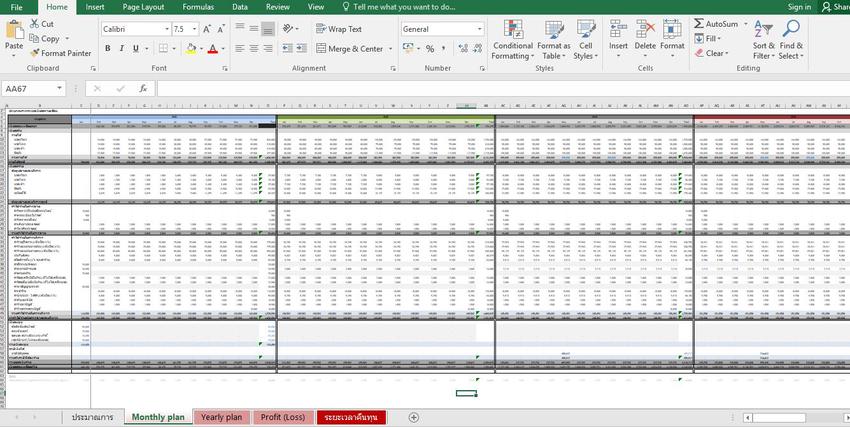Click the Copy button

(x=44, y=38)
